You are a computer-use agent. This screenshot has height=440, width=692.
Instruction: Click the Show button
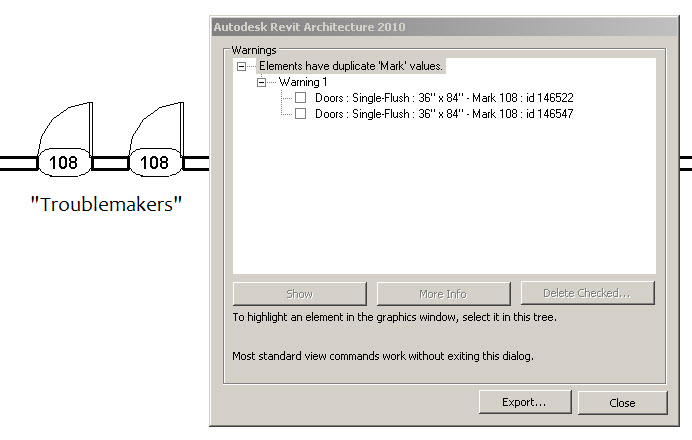(x=300, y=294)
